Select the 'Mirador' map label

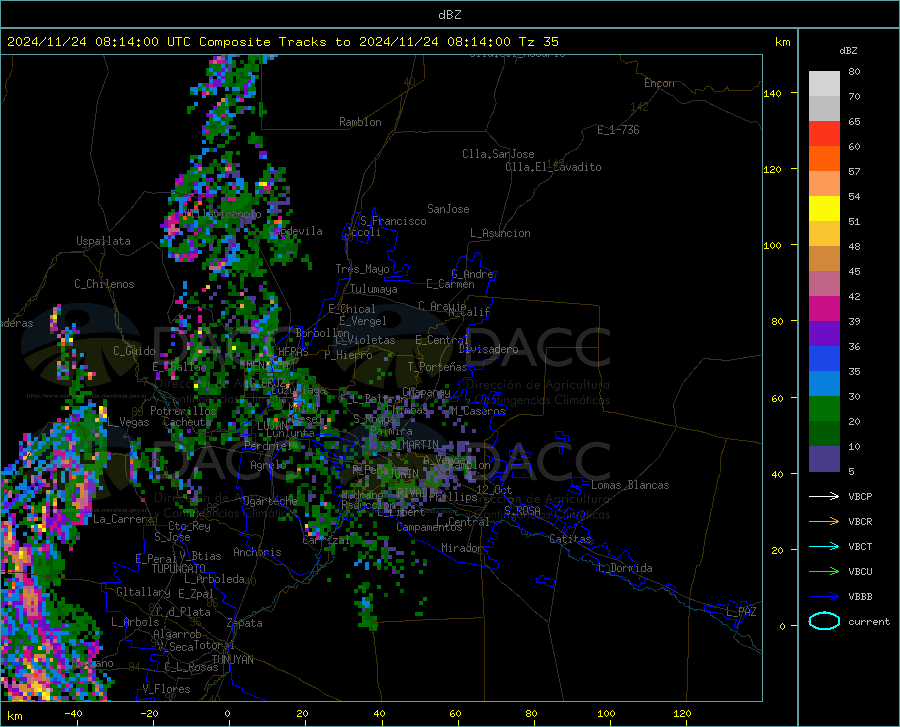[x=462, y=548]
